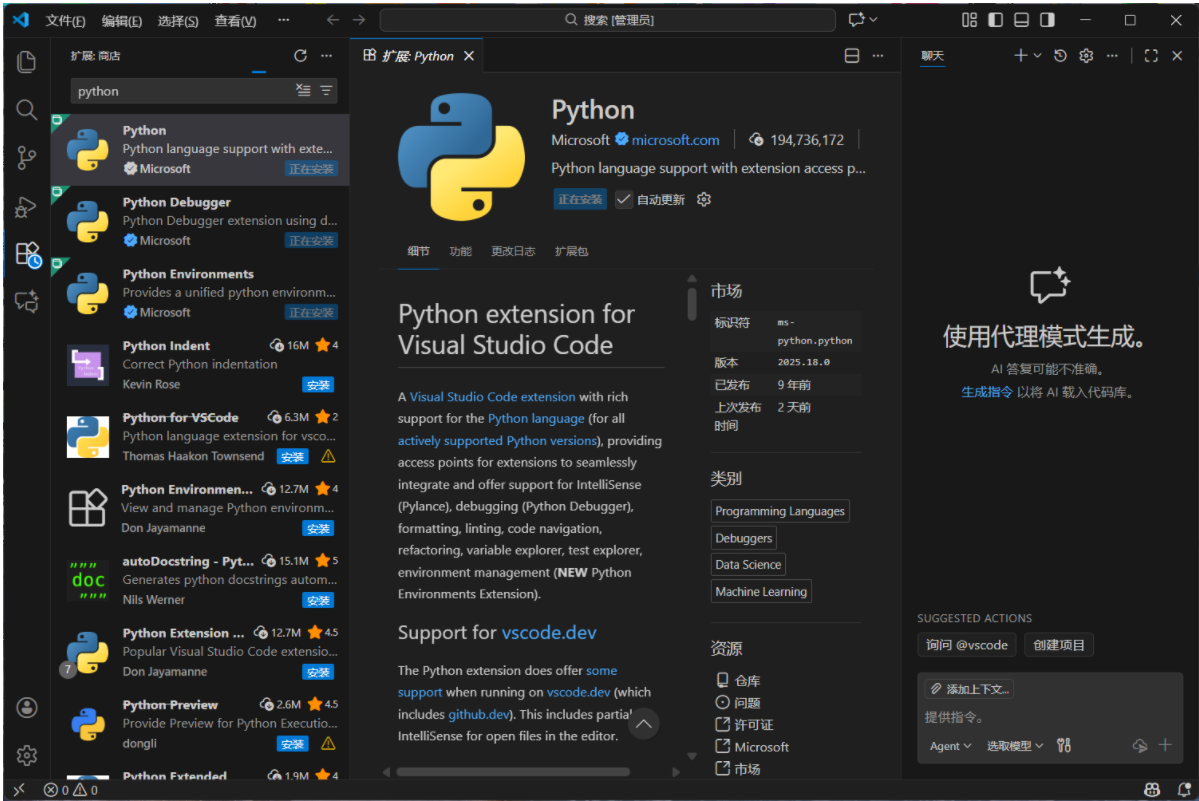
Task: Toggle secondary sidebar visibility
Action: coord(1048,20)
